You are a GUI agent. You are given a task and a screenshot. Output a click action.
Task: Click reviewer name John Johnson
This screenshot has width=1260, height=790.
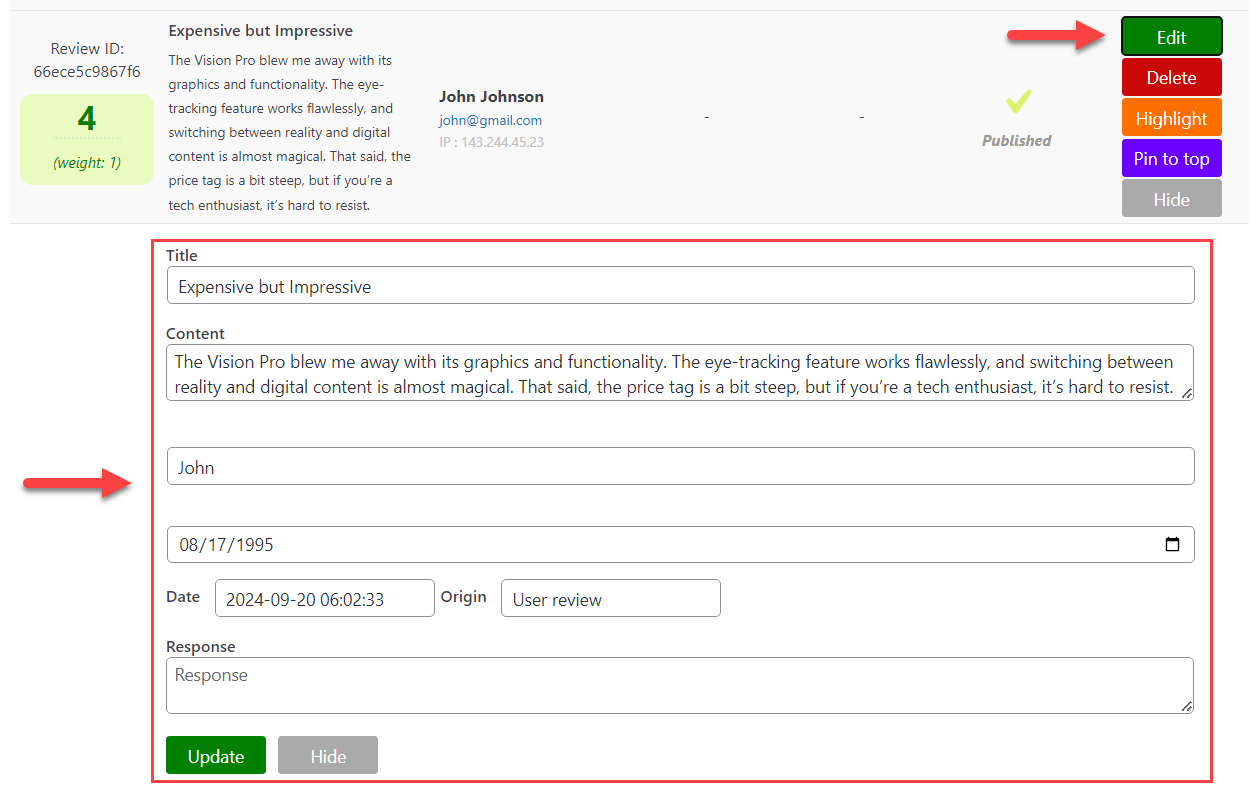[x=491, y=97]
